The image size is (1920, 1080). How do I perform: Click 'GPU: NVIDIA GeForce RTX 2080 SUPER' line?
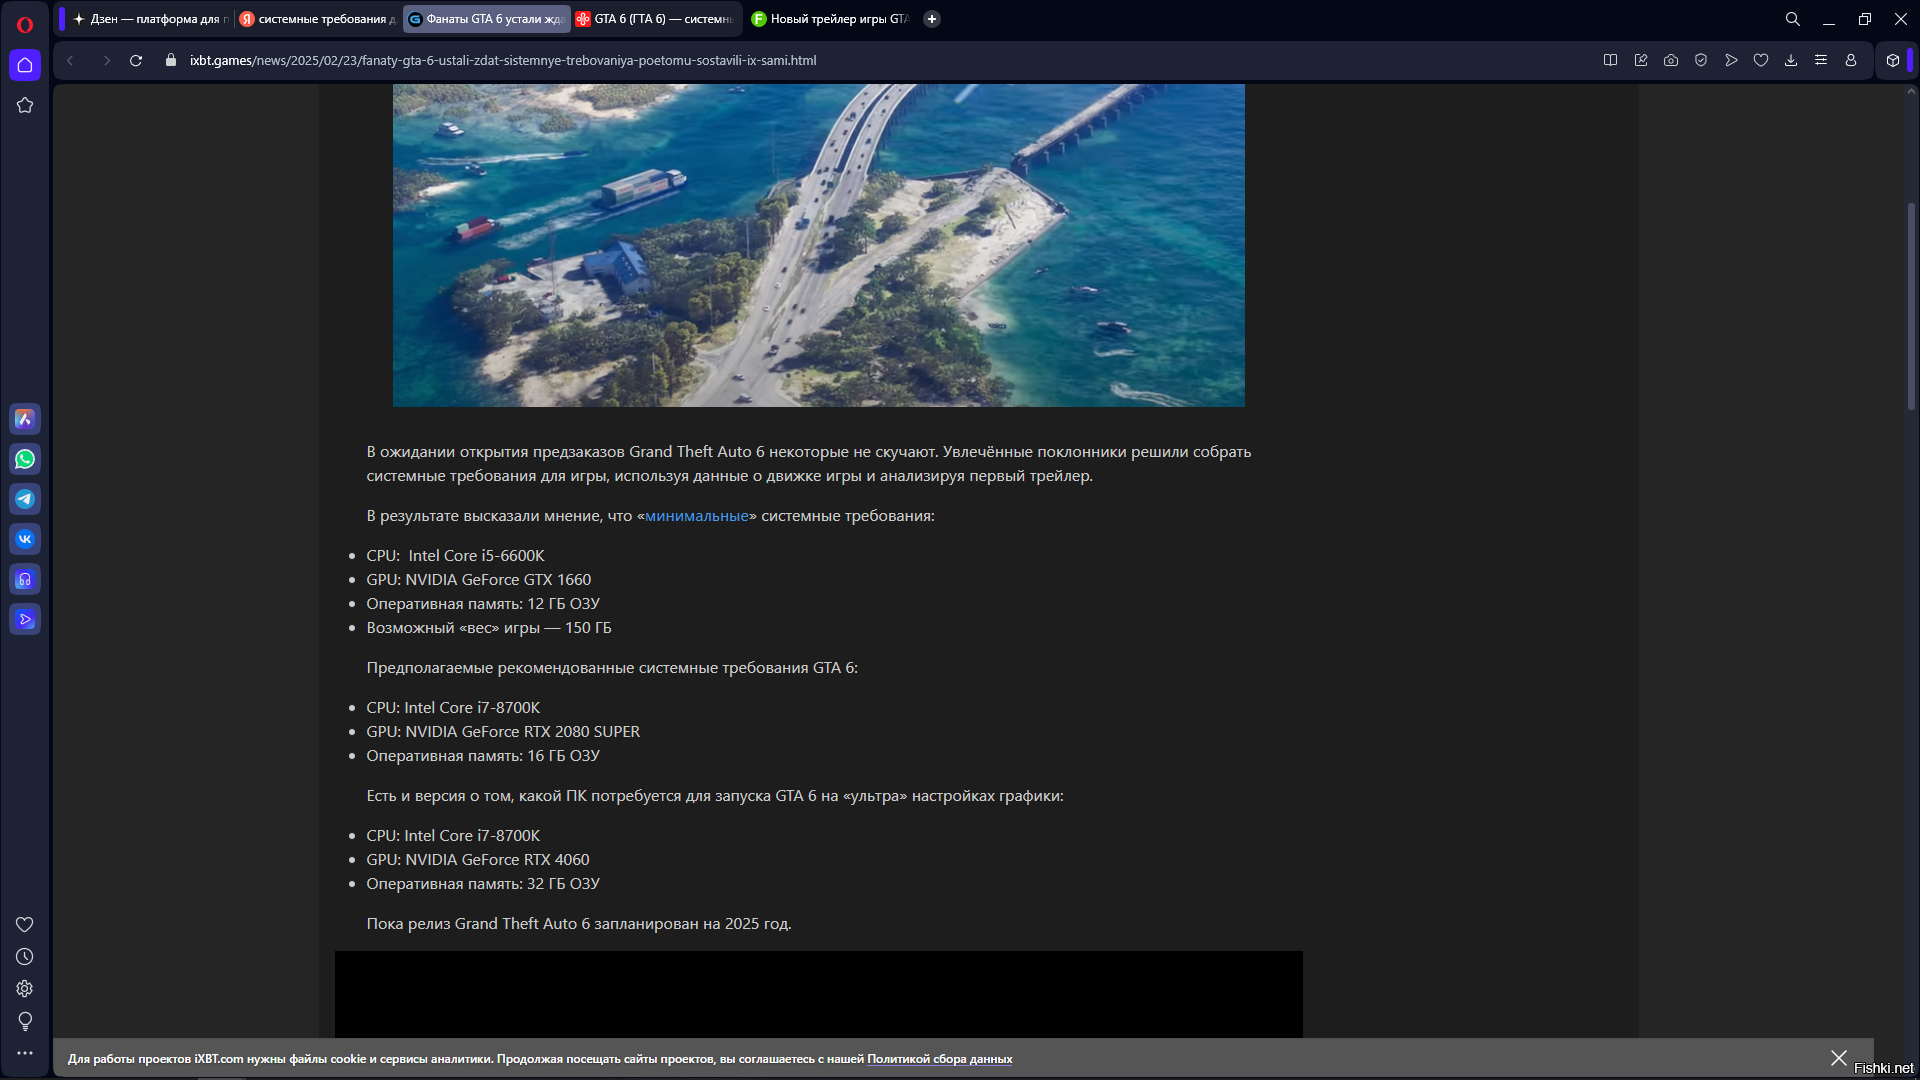tap(503, 732)
